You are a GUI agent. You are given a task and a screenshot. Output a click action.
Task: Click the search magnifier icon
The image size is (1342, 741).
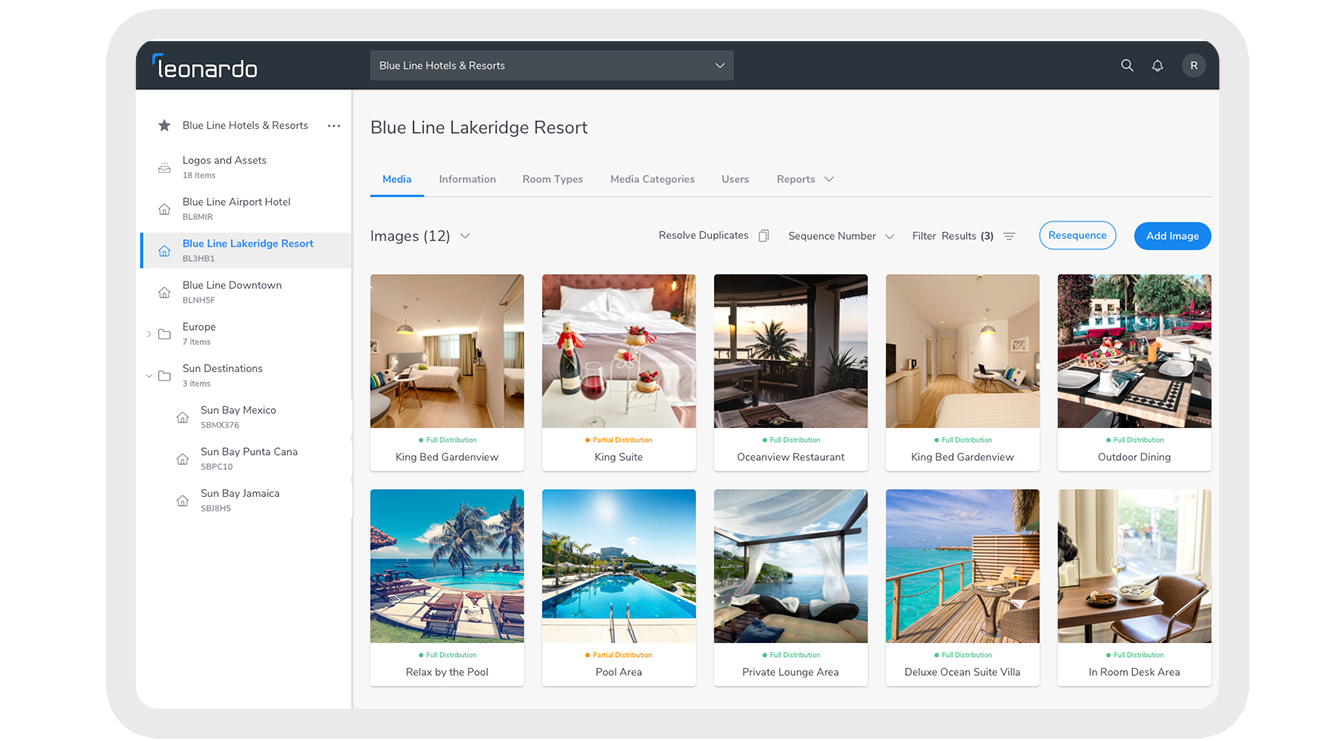1127,65
